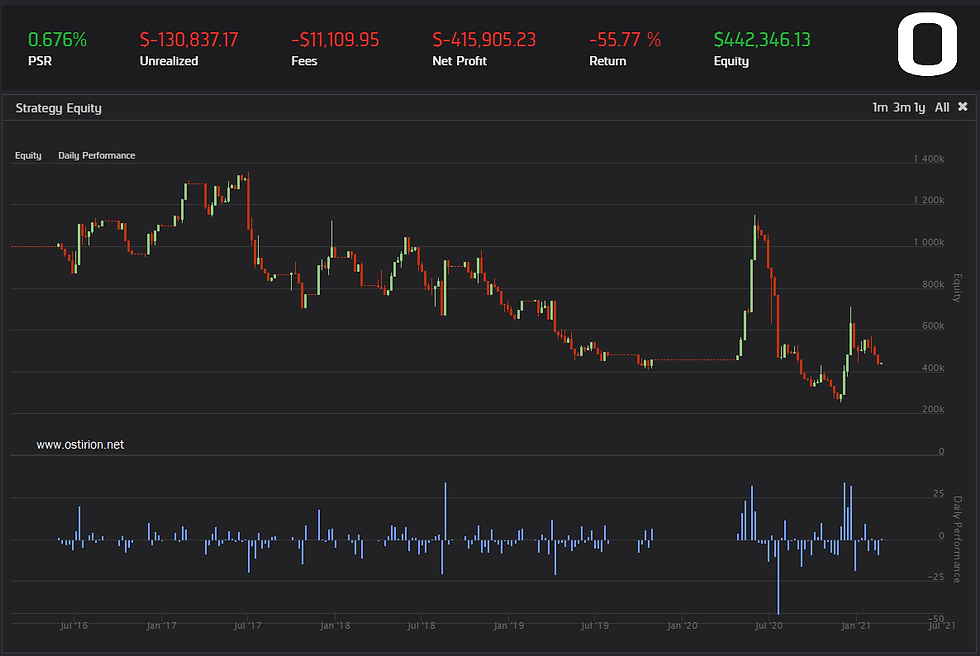Image resolution: width=980 pixels, height=656 pixels.
Task: Set chart range to 1m
Action: click(x=880, y=107)
